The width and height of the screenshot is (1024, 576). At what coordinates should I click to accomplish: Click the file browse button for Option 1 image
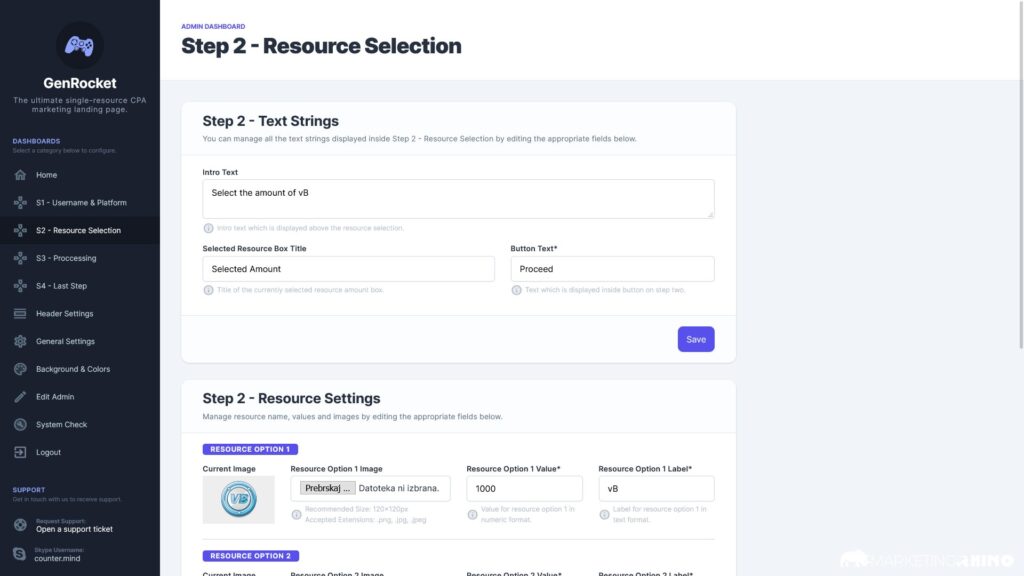pos(329,488)
